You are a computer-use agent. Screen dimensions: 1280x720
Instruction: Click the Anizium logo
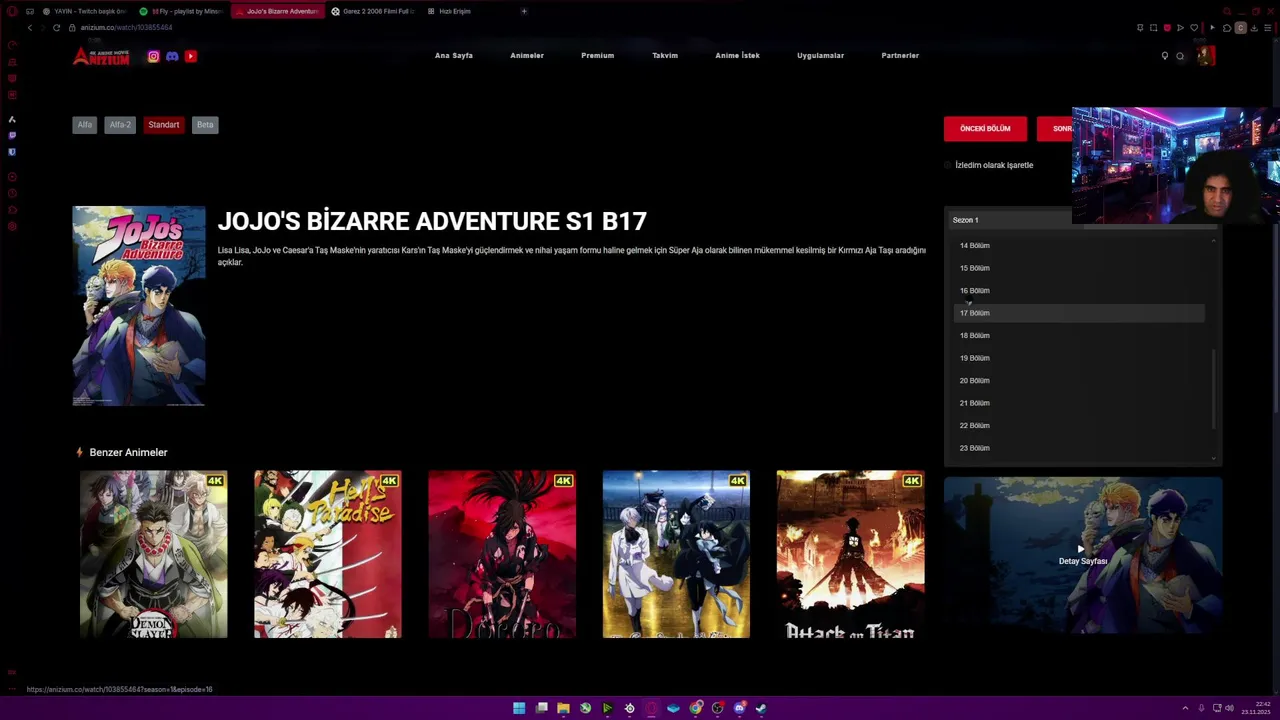click(101, 56)
